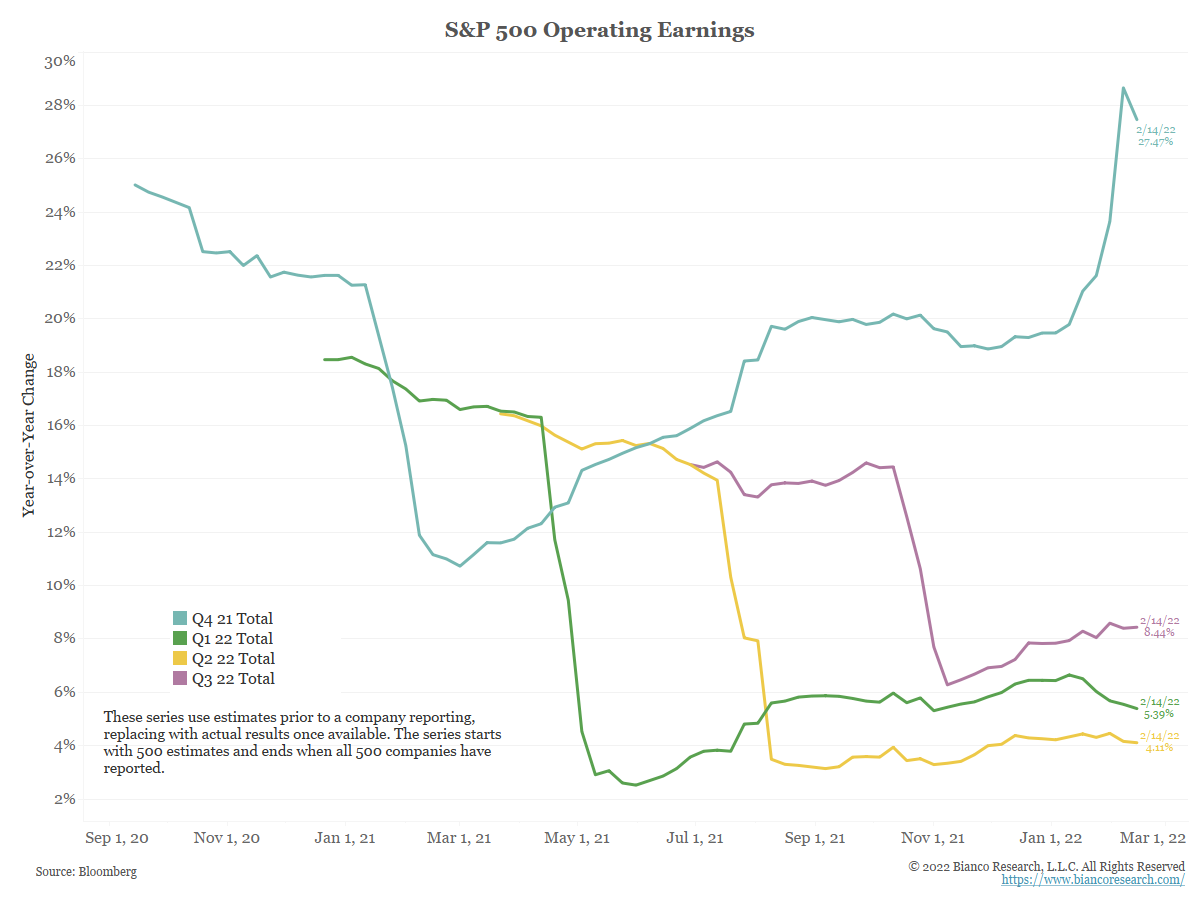
Task: Click the Q1 22 Total green legend swatch
Action: (180, 639)
